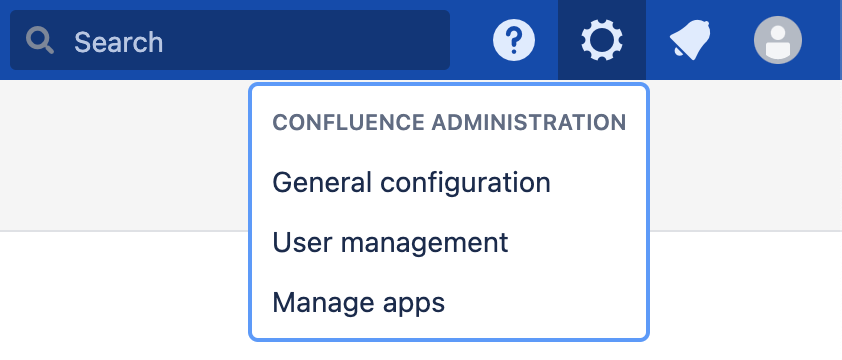
Task: Follow the General configuration link
Action: click(x=411, y=183)
